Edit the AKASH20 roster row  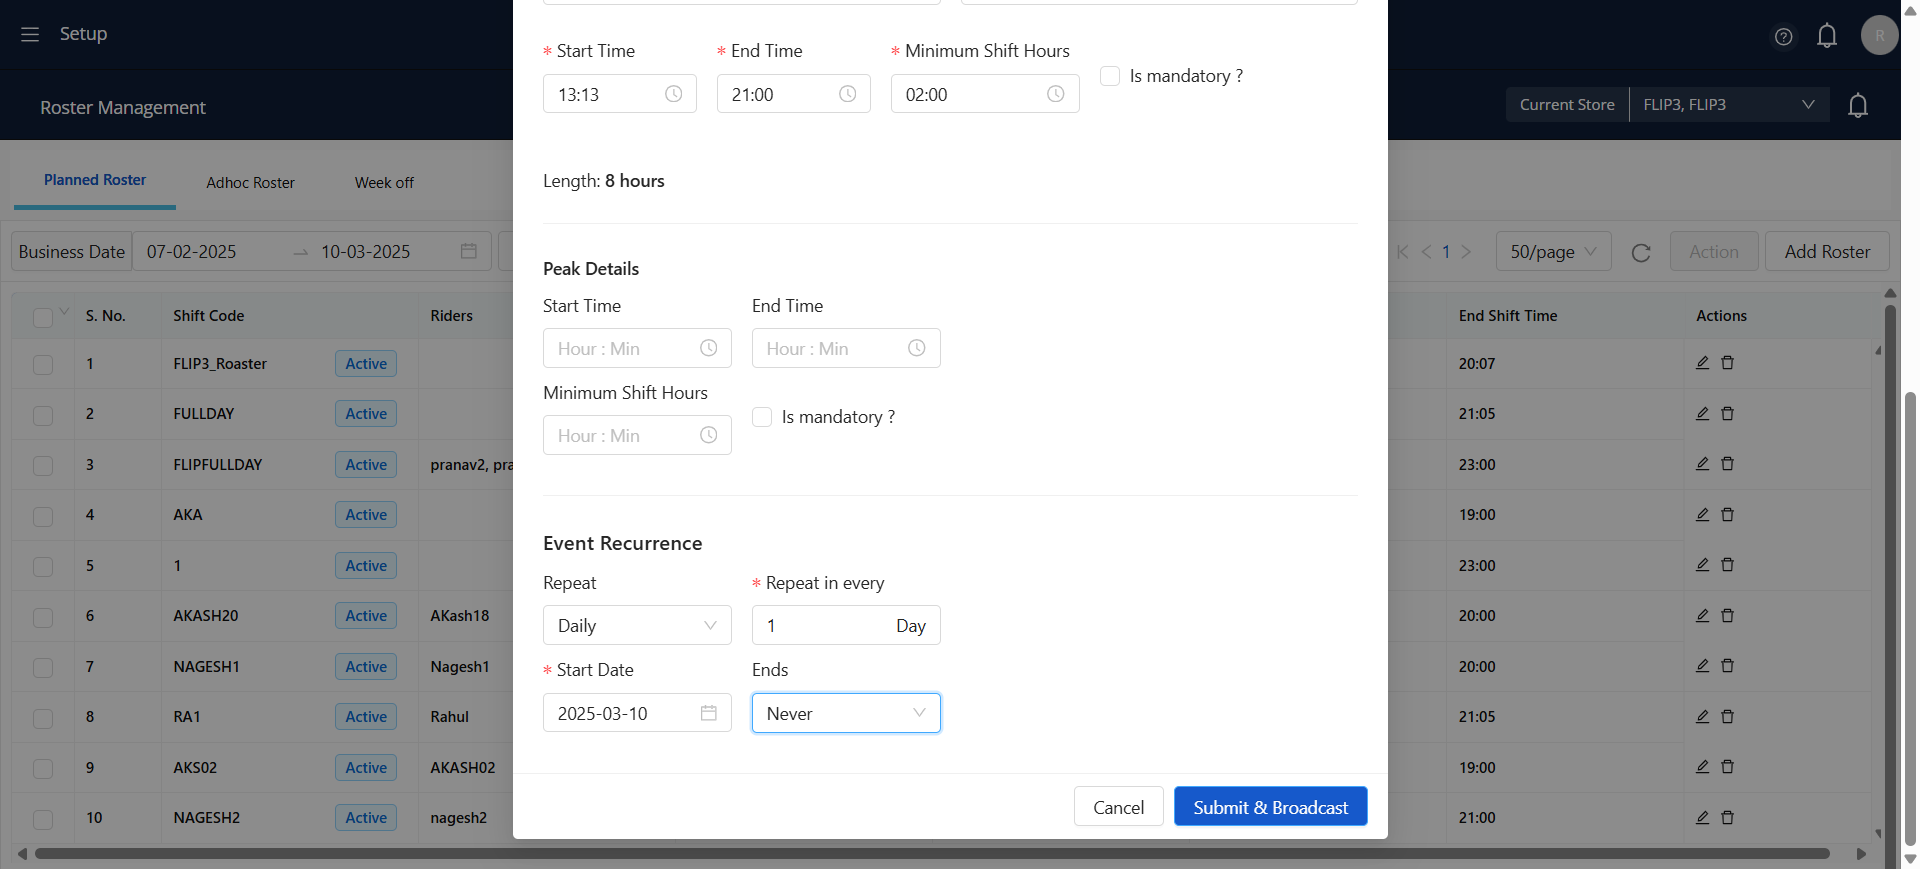tap(1702, 615)
